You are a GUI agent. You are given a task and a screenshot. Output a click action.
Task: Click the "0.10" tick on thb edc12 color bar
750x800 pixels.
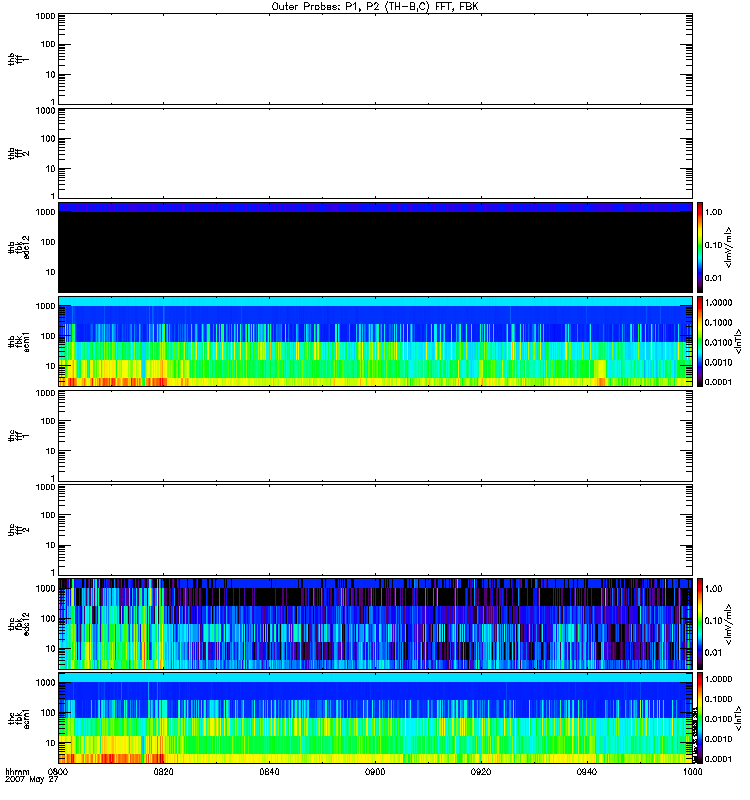714,245
